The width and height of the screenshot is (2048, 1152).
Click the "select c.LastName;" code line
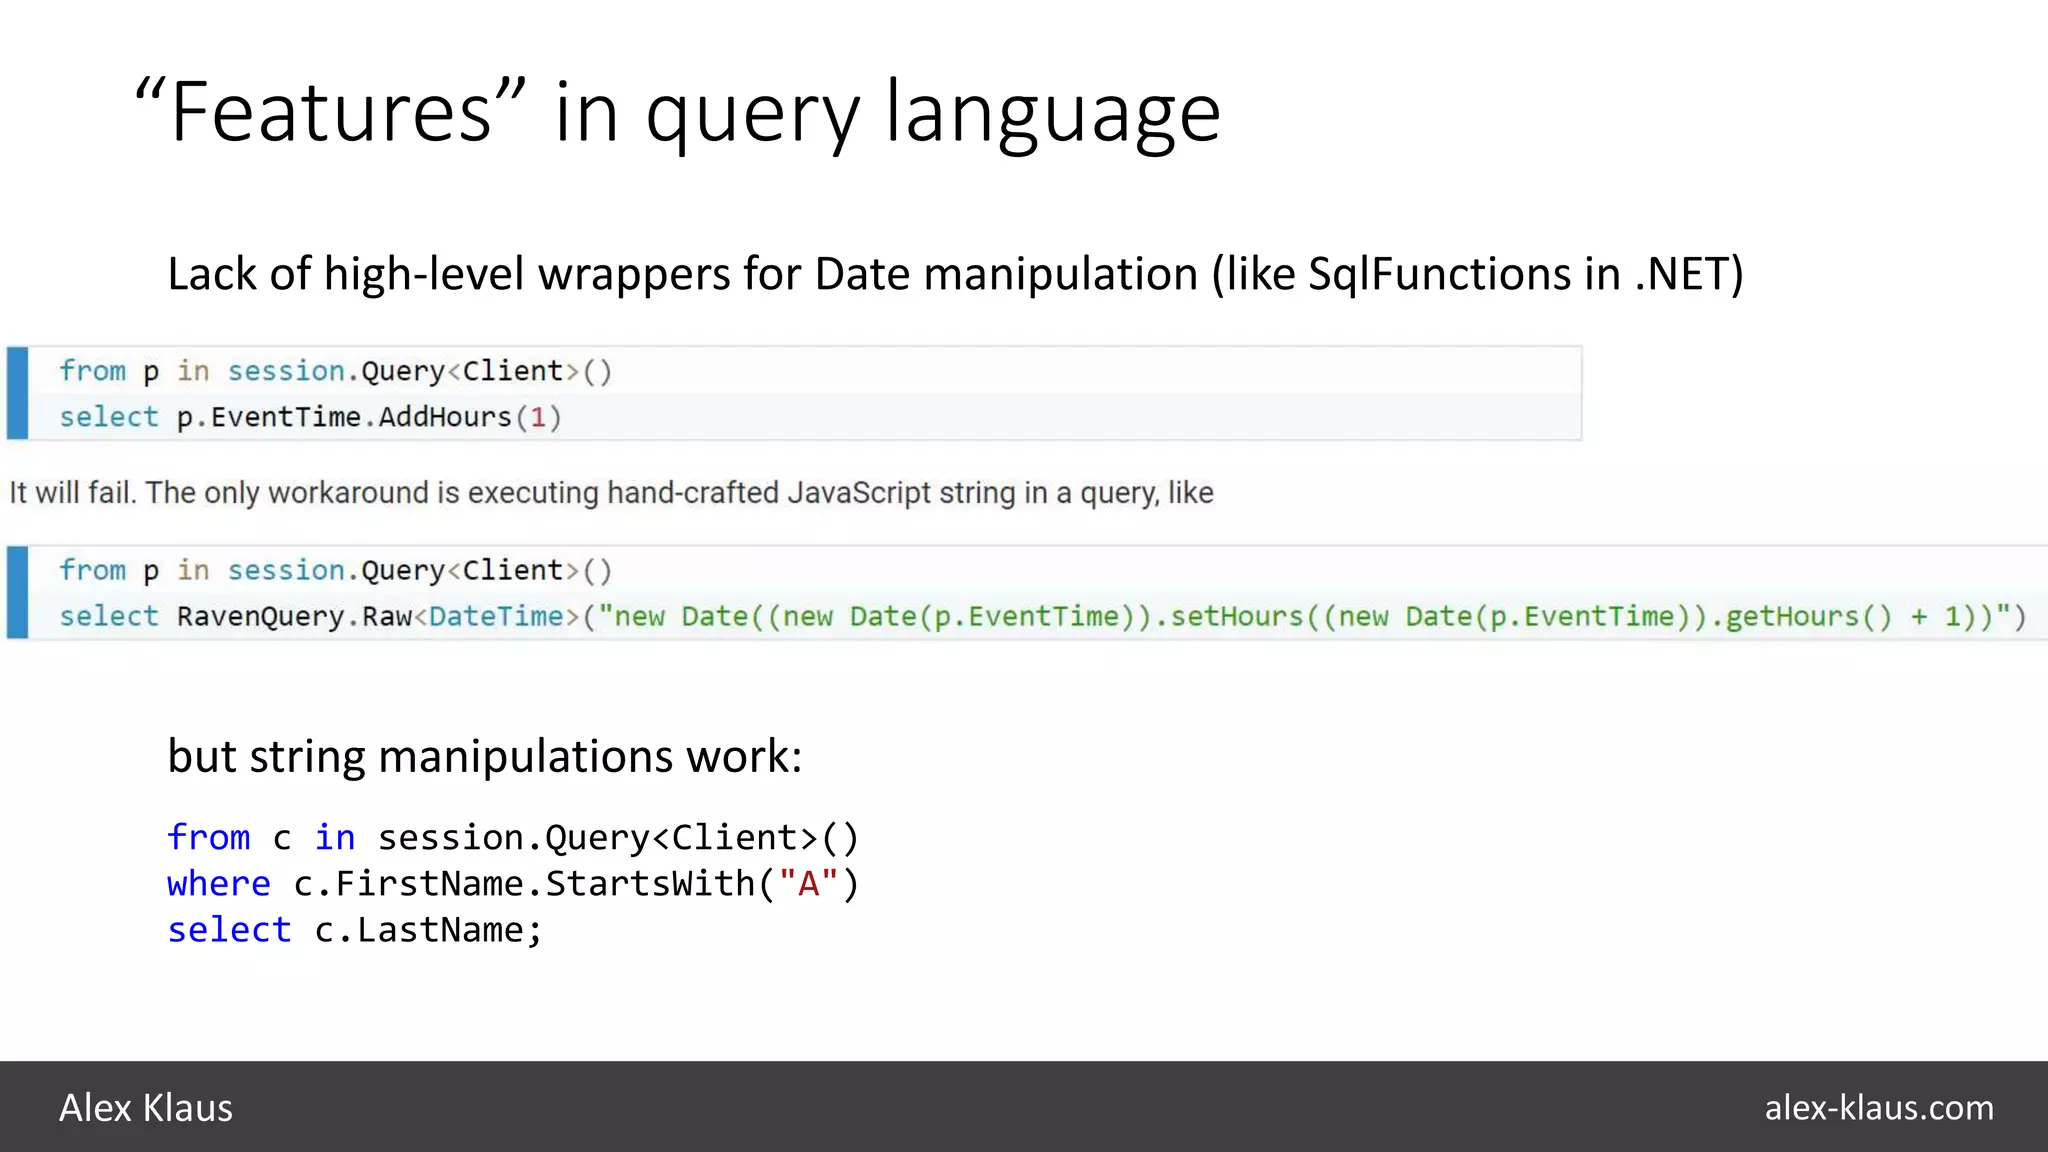(x=354, y=930)
